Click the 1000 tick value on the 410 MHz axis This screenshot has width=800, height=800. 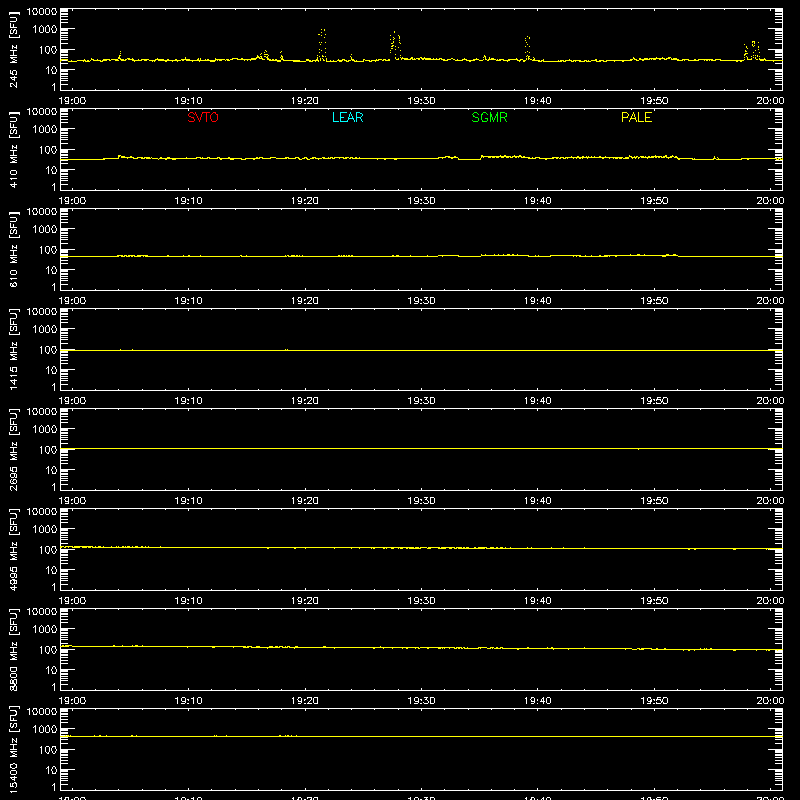(45, 130)
